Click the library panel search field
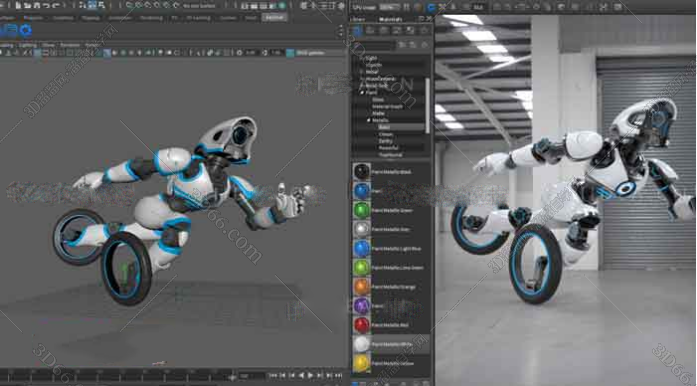 click(x=374, y=45)
